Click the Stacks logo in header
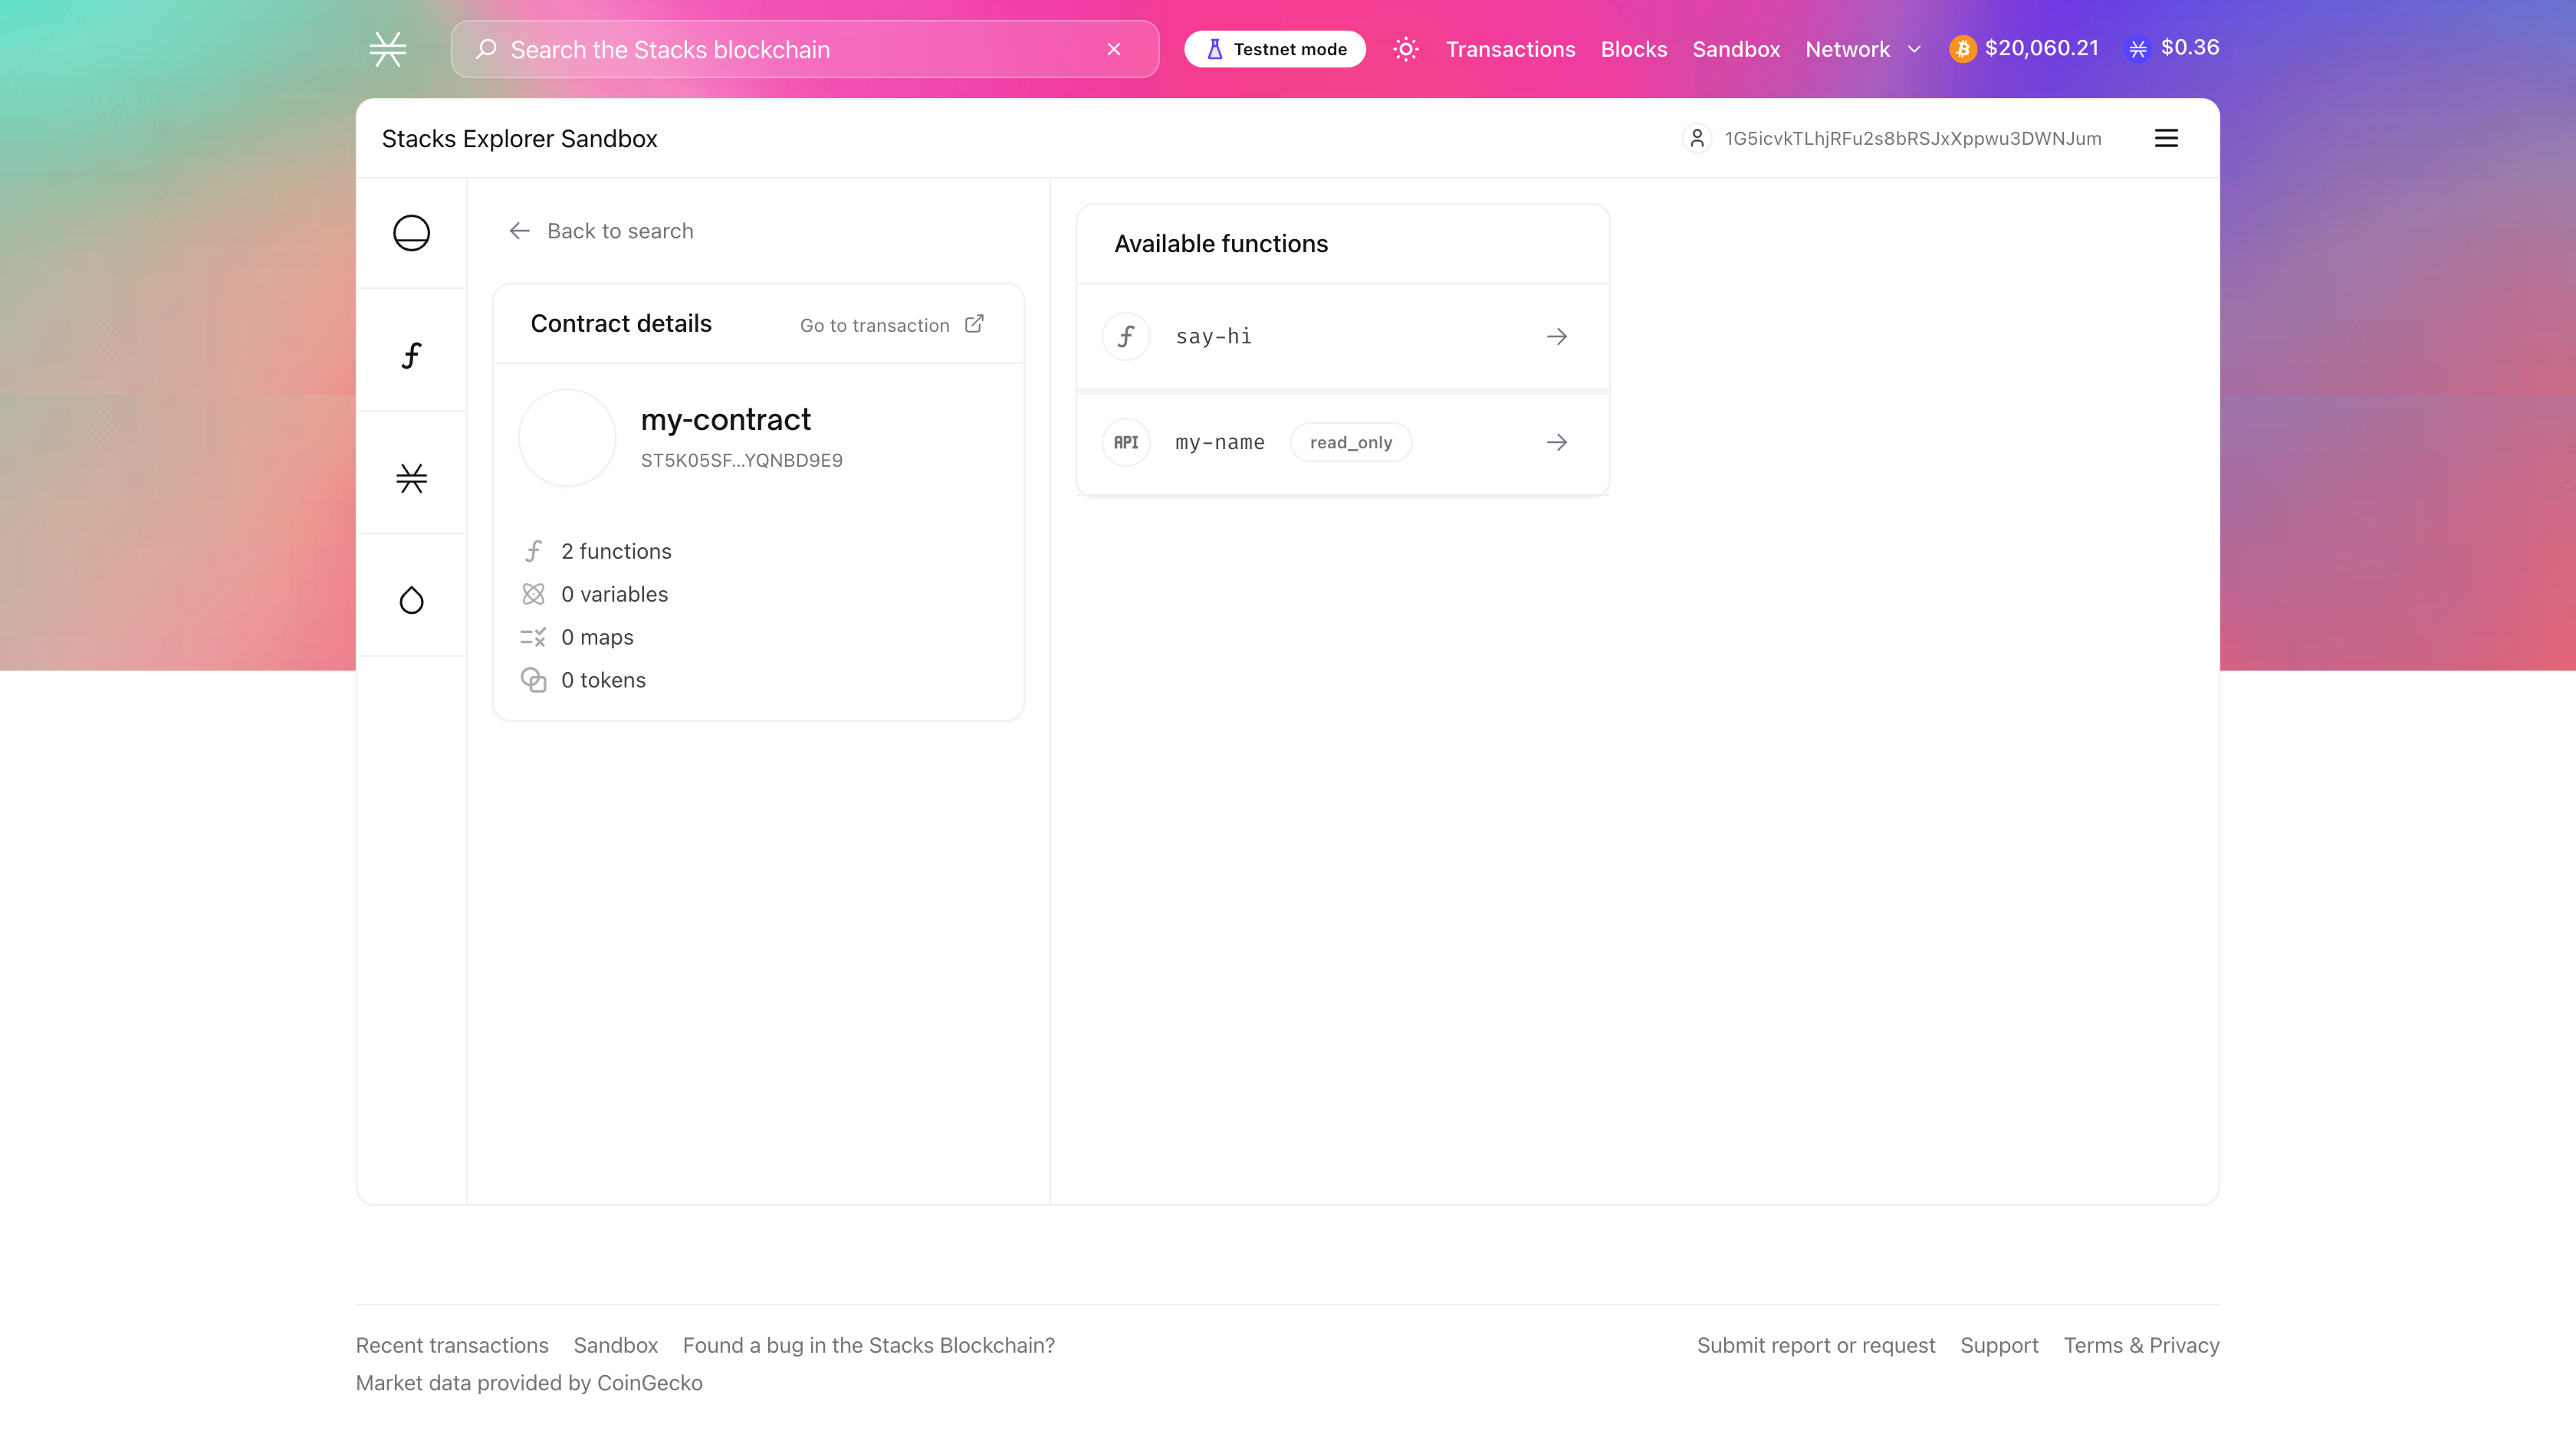The width and height of the screenshot is (2576, 1447). (x=387, y=49)
